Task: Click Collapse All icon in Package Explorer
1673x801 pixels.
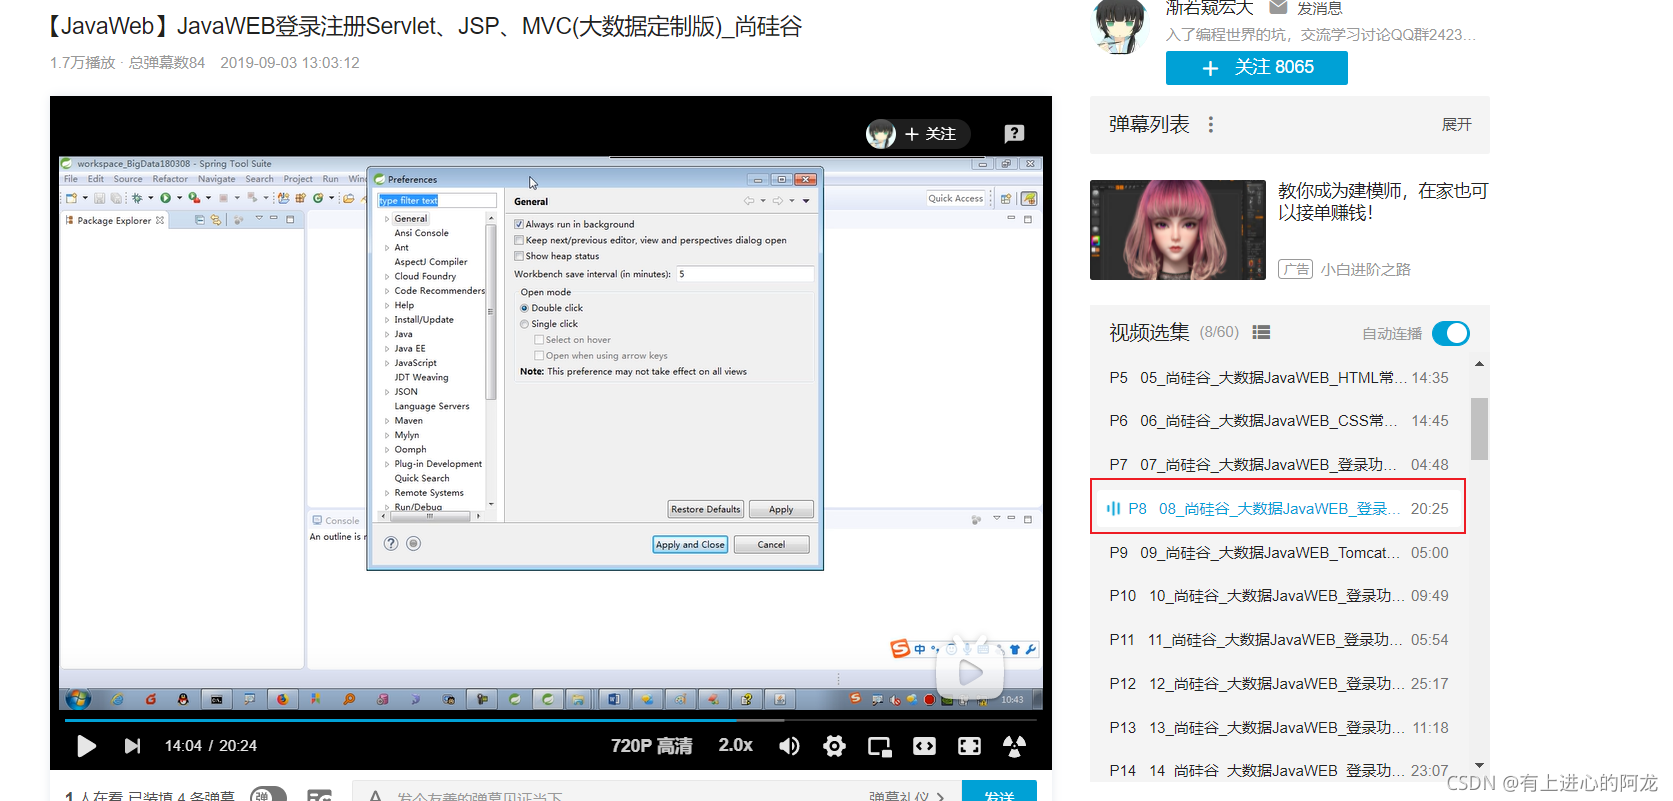Action: coord(200,220)
